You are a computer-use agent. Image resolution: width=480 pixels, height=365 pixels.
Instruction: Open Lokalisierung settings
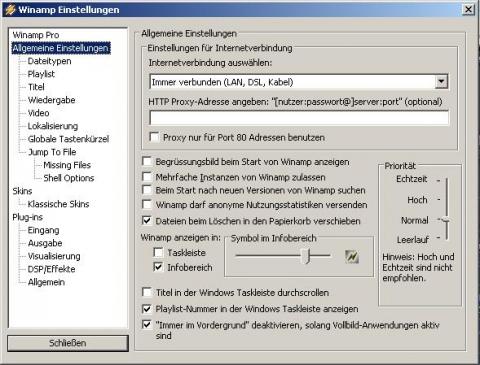[53, 126]
